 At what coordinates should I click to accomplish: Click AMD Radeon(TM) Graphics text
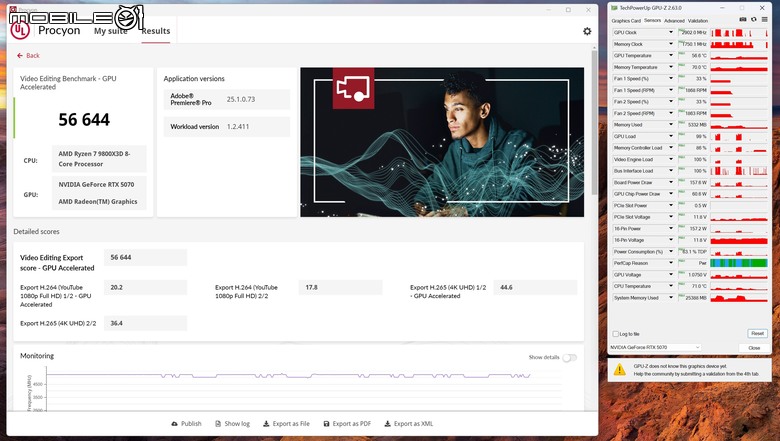pos(98,202)
